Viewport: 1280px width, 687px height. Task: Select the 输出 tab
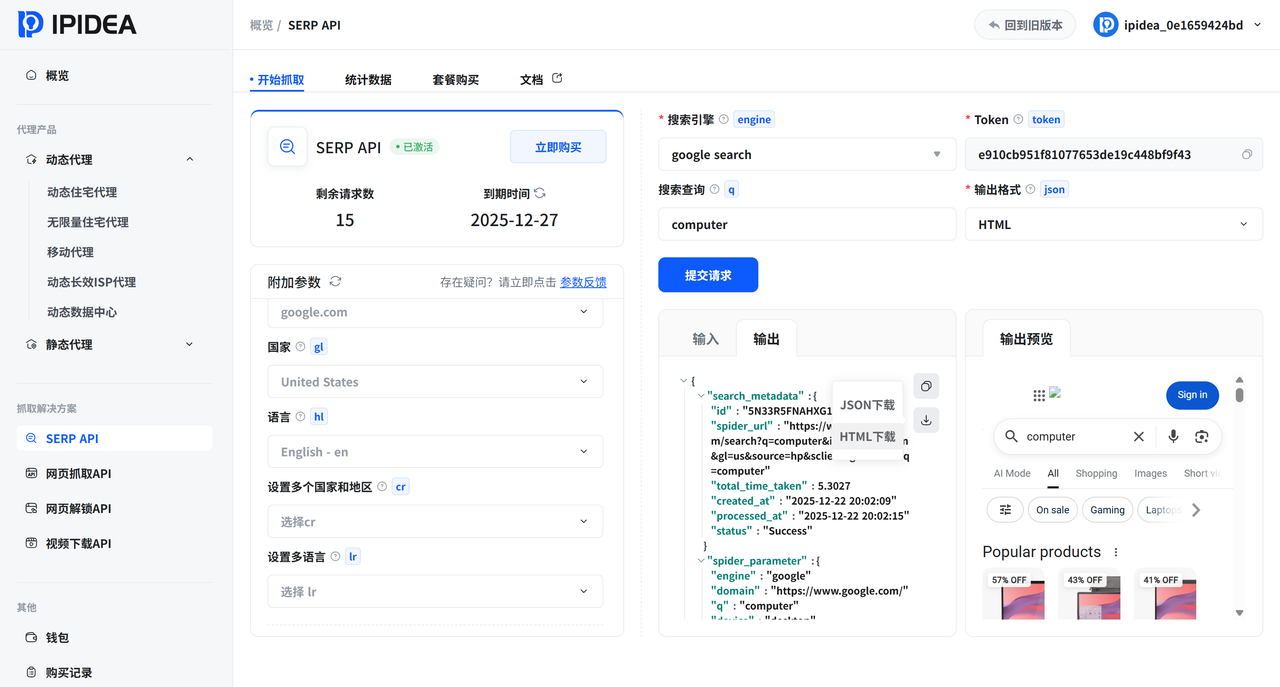tap(766, 339)
